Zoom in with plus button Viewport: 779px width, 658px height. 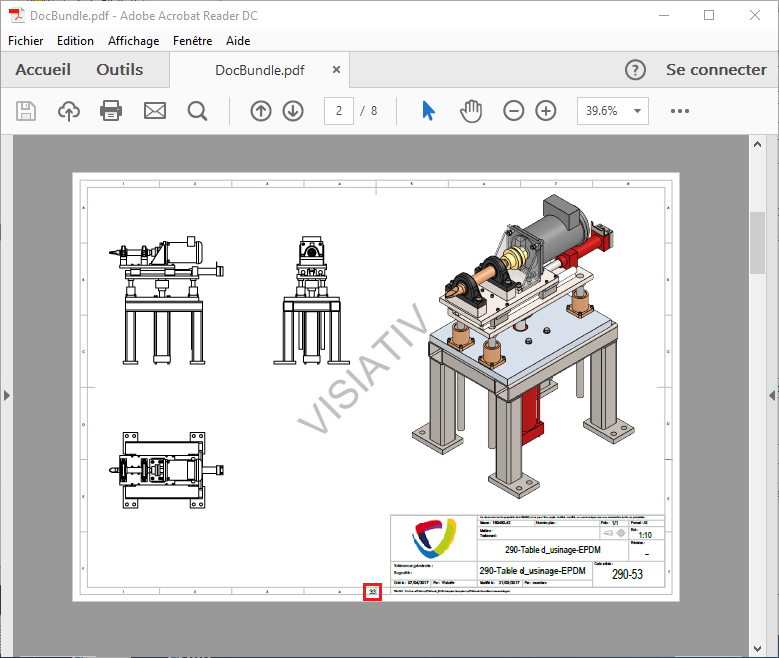546,111
